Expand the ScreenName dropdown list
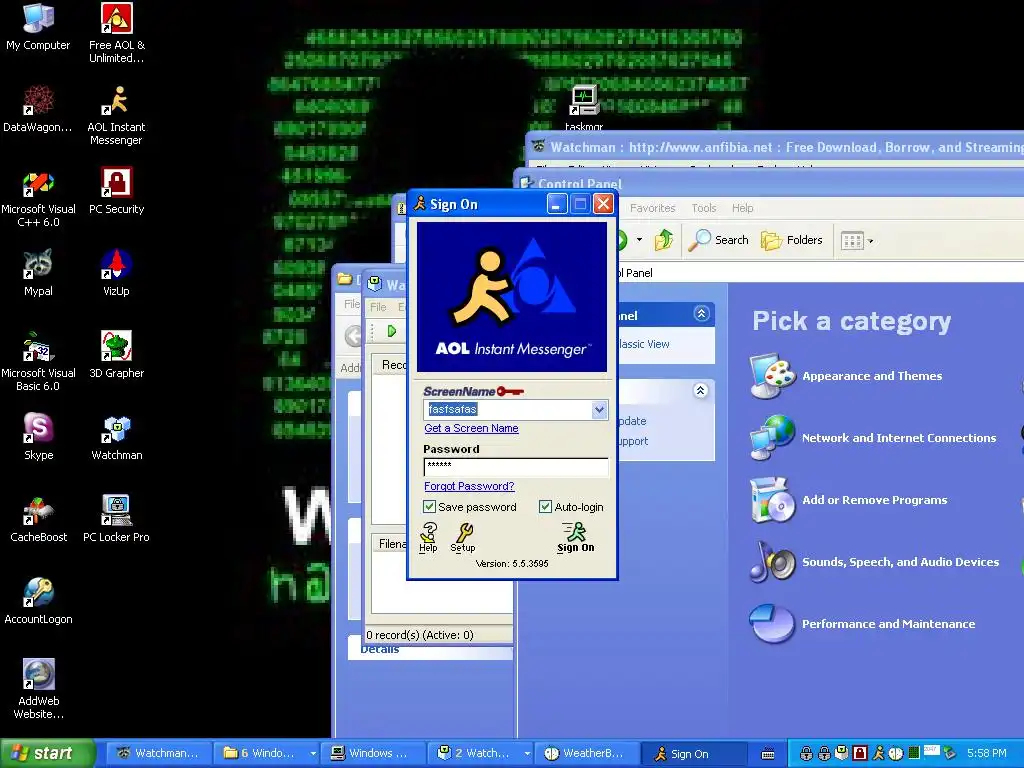Image resolution: width=1024 pixels, height=768 pixels. point(599,409)
